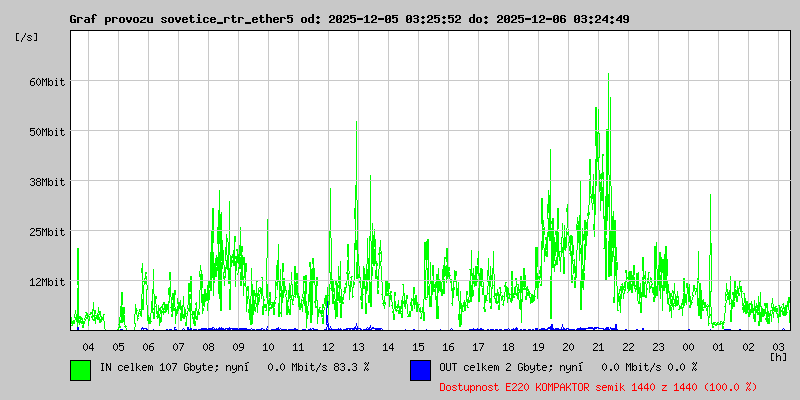Click the 50Mbit y-axis label

click(46, 131)
